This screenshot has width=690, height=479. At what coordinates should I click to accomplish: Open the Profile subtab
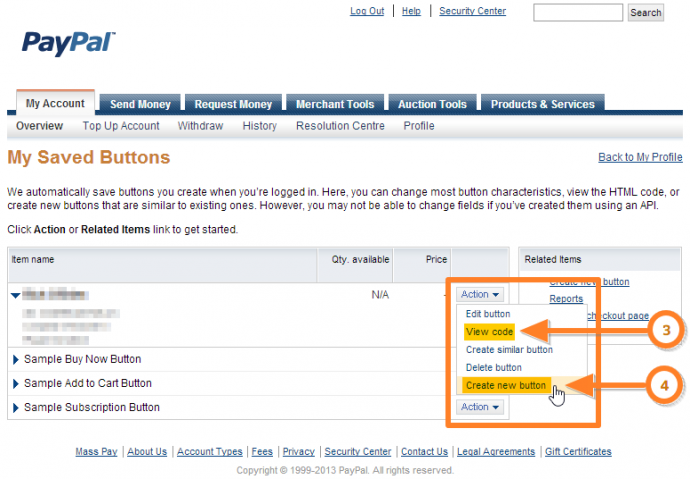(419, 126)
